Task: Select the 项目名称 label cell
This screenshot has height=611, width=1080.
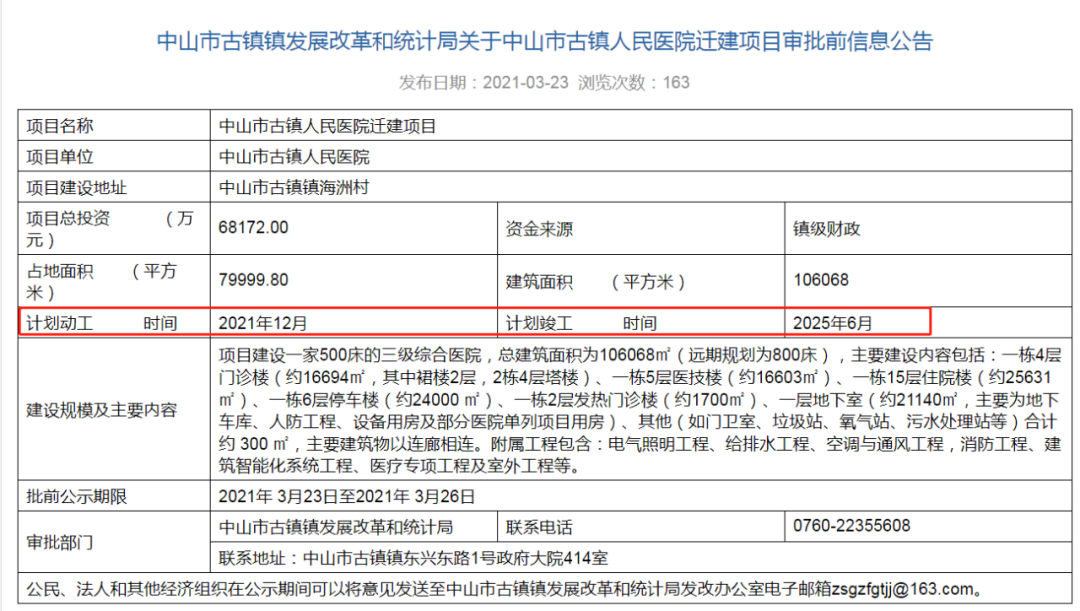Action: point(114,126)
